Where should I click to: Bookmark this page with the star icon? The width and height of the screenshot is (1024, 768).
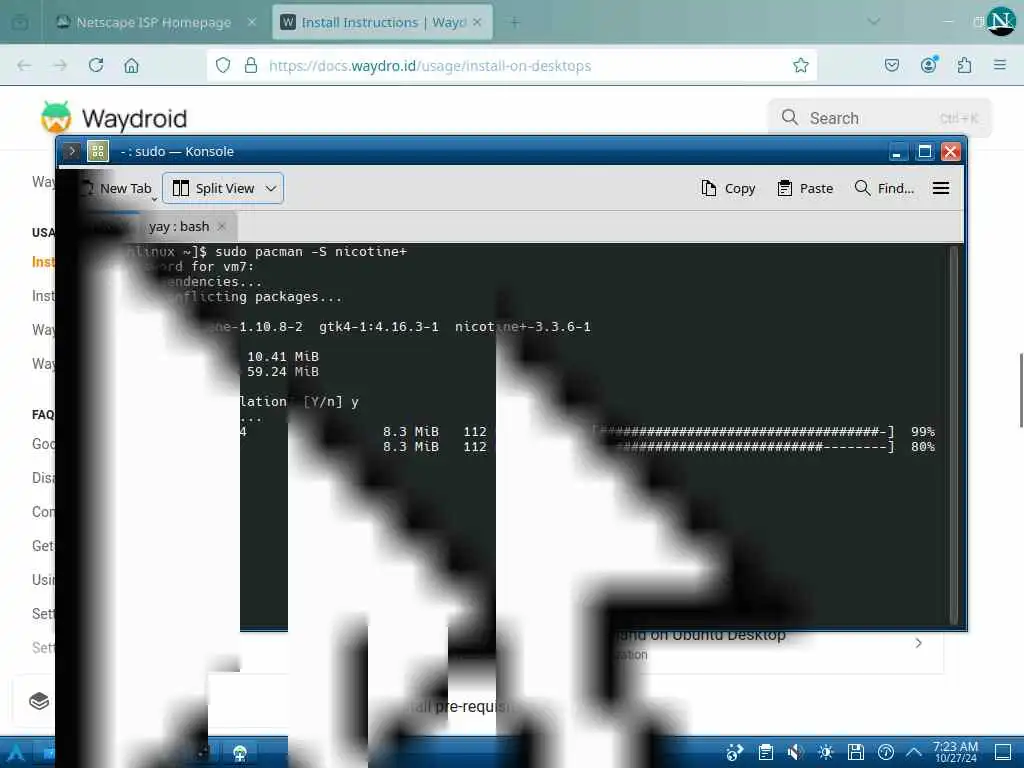(x=801, y=65)
